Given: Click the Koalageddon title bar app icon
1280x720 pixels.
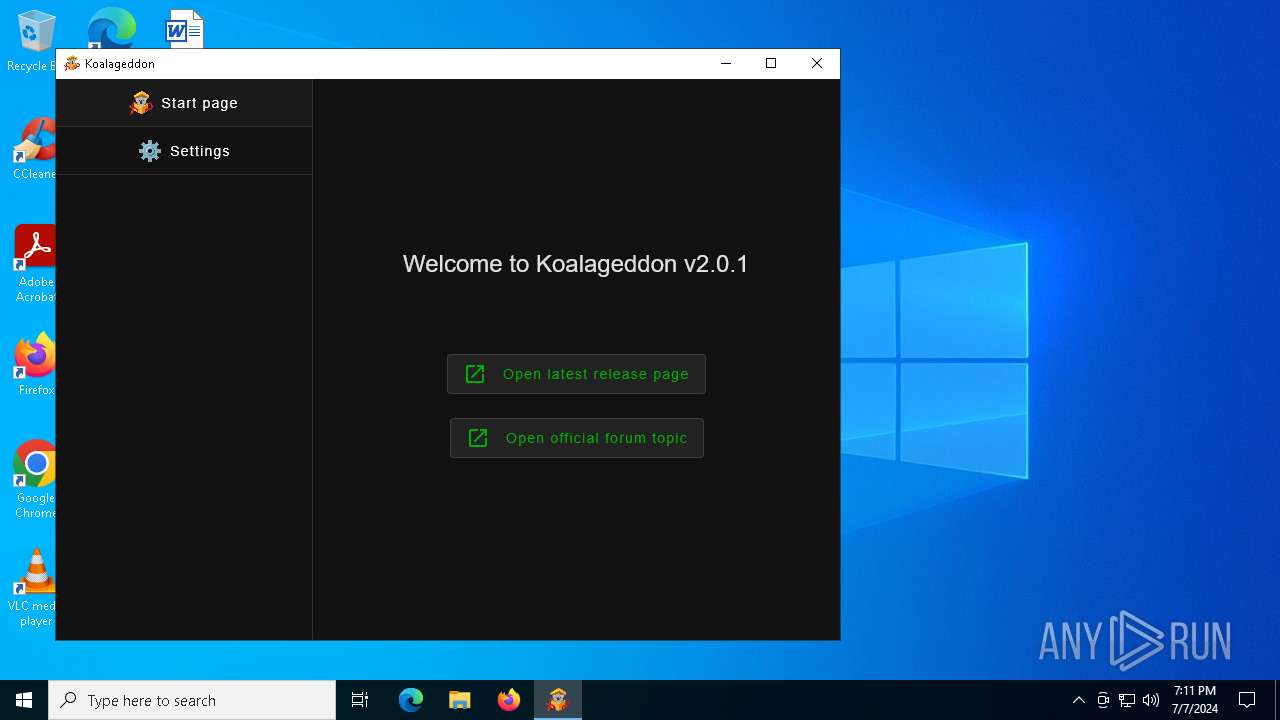Looking at the screenshot, I should (72, 63).
